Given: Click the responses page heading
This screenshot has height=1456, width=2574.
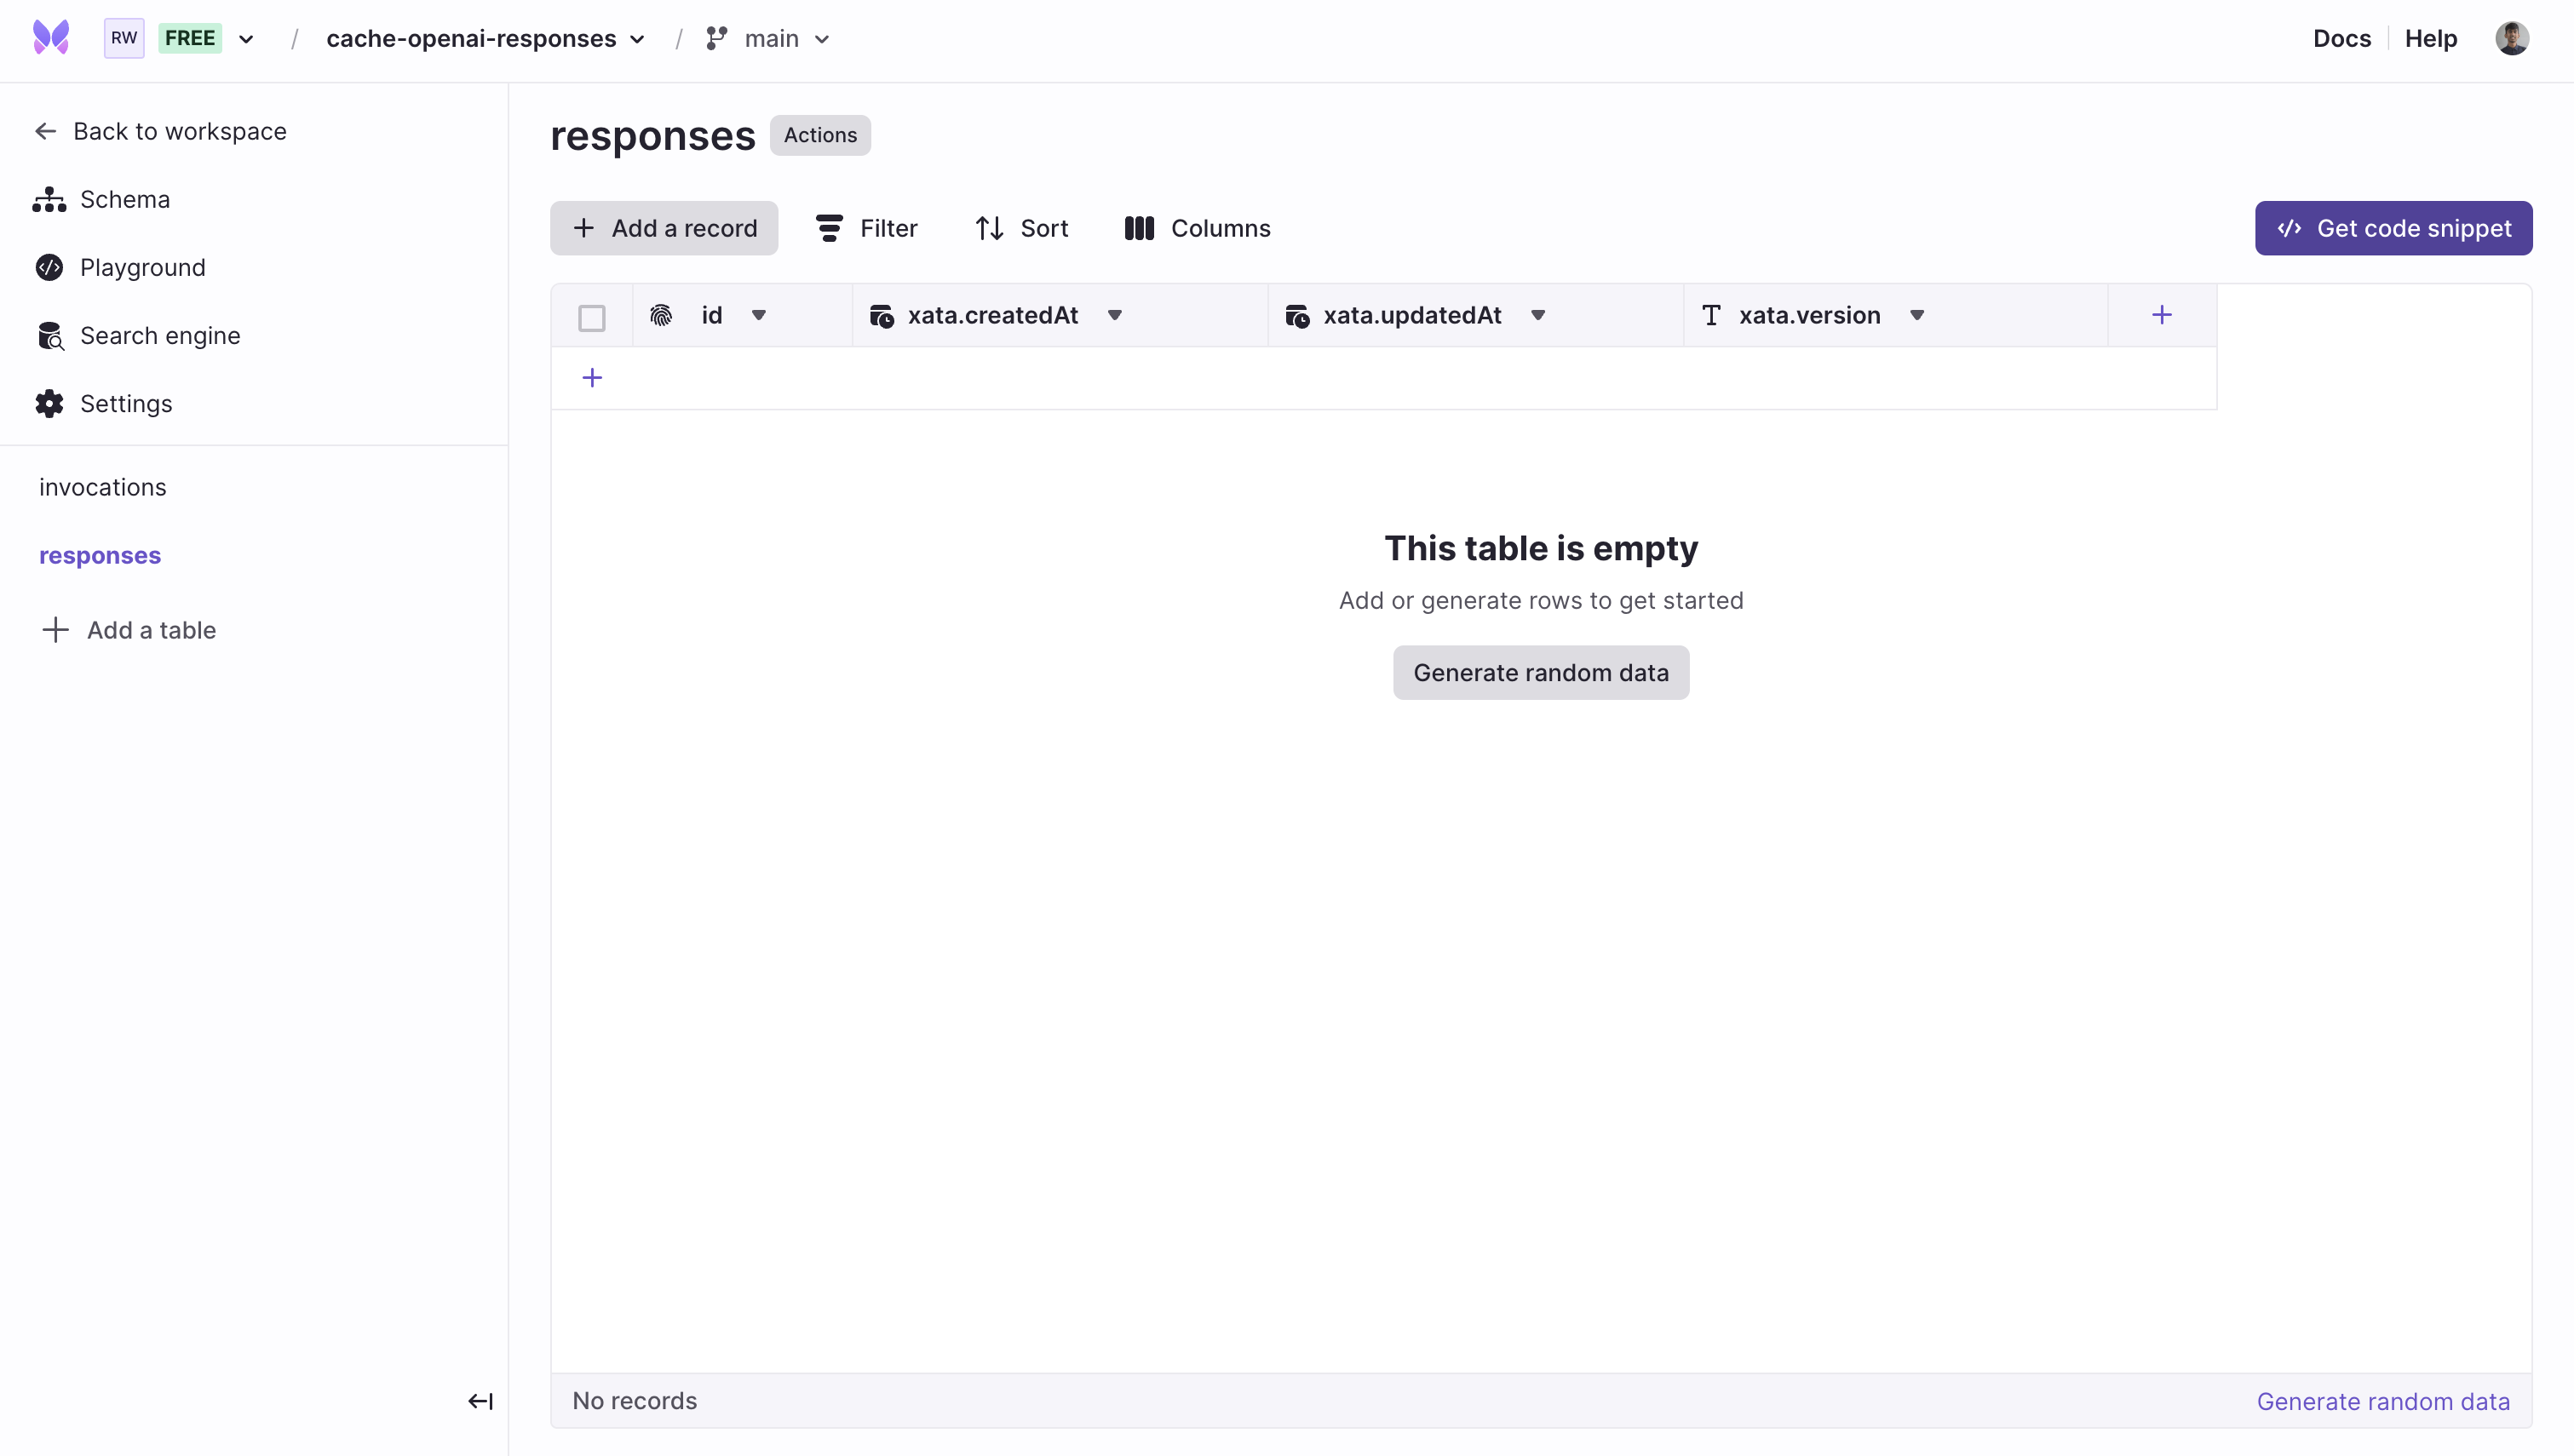Looking at the screenshot, I should point(653,135).
